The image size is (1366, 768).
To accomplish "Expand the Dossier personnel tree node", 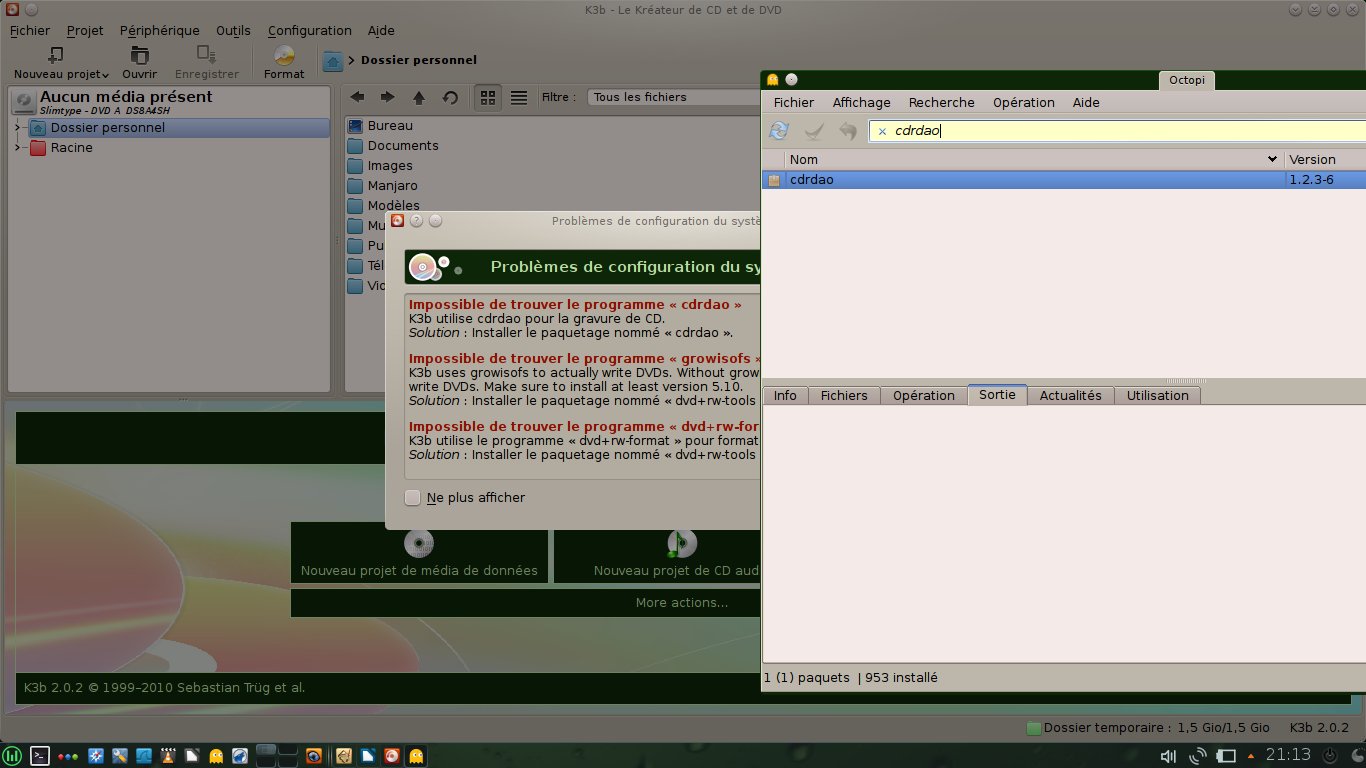I will click(17, 127).
